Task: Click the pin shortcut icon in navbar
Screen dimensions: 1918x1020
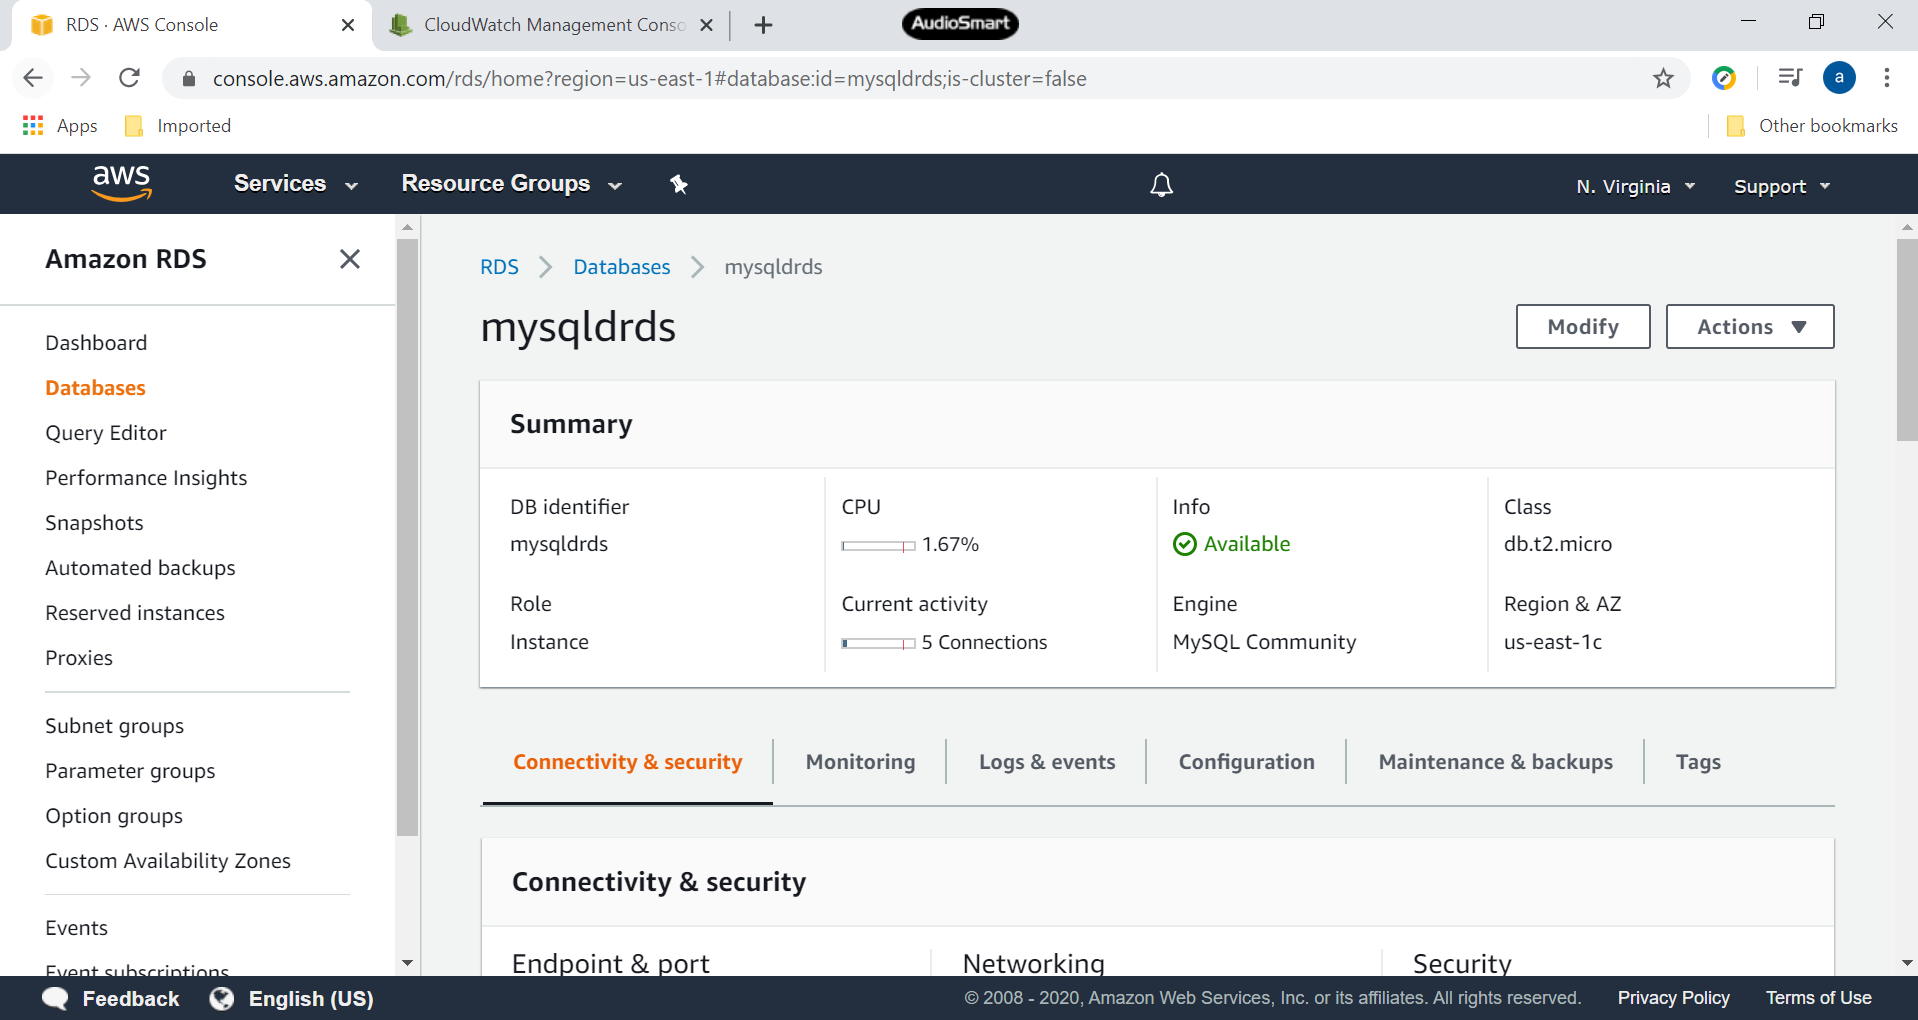Action: pos(679,184)
